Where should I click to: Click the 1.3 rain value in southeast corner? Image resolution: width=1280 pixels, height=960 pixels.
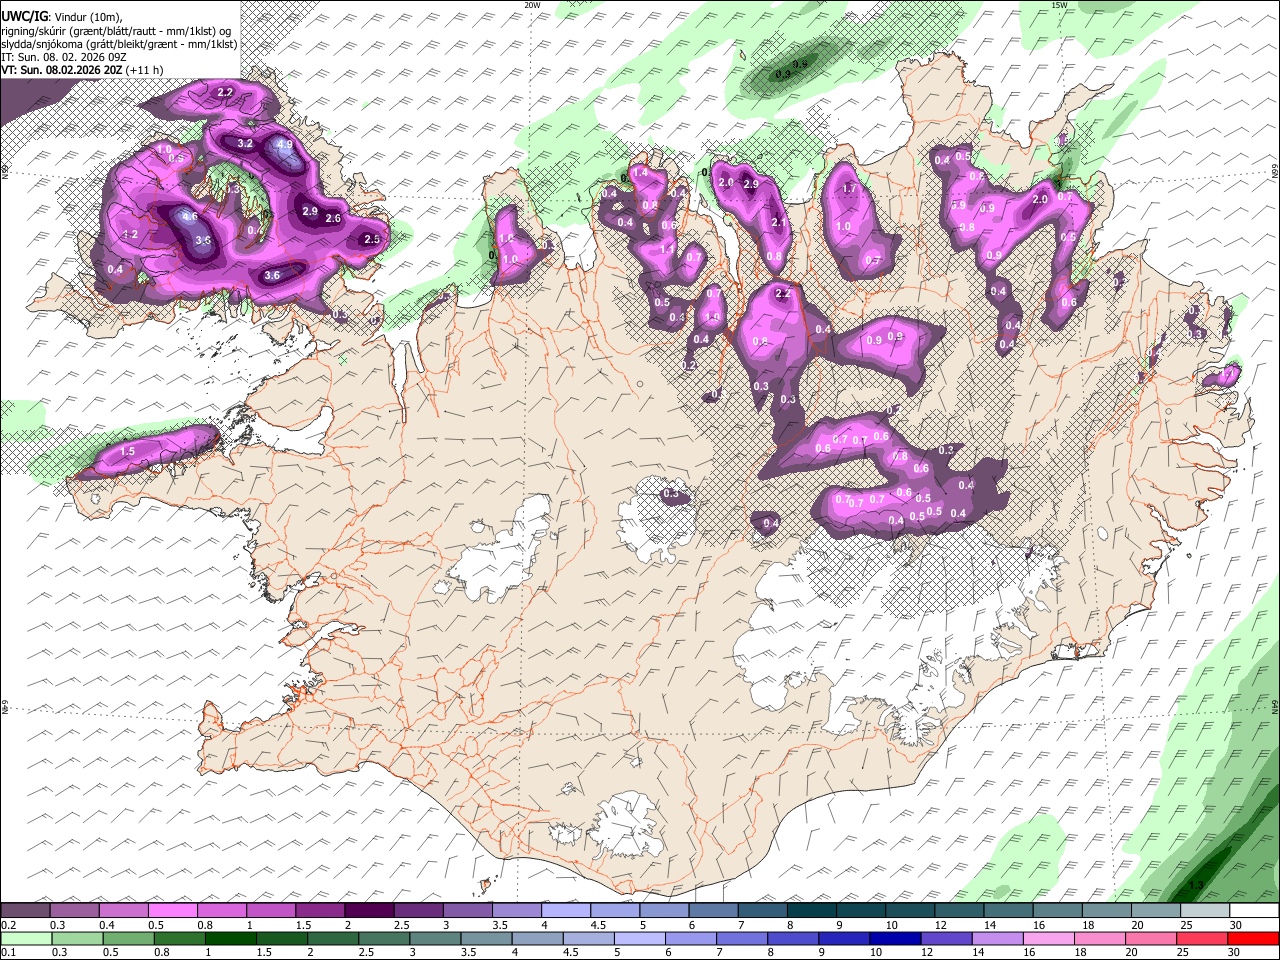click(1195, 886)
